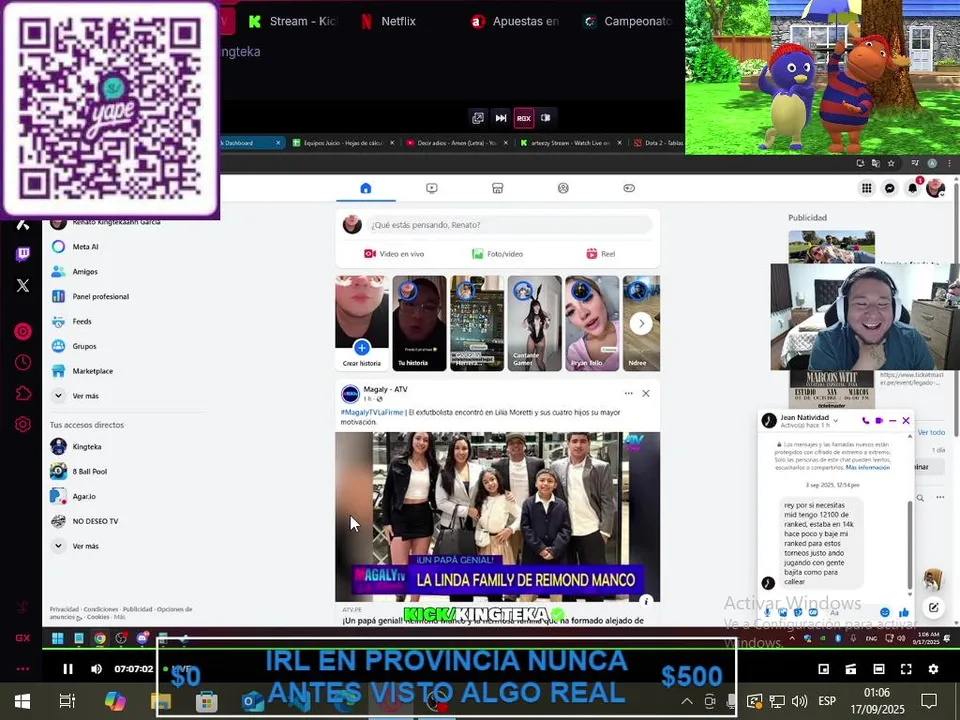Search contacts with the magnifier icon
The width and height of the screenshot is (960, 720).
tap(920, 498)
